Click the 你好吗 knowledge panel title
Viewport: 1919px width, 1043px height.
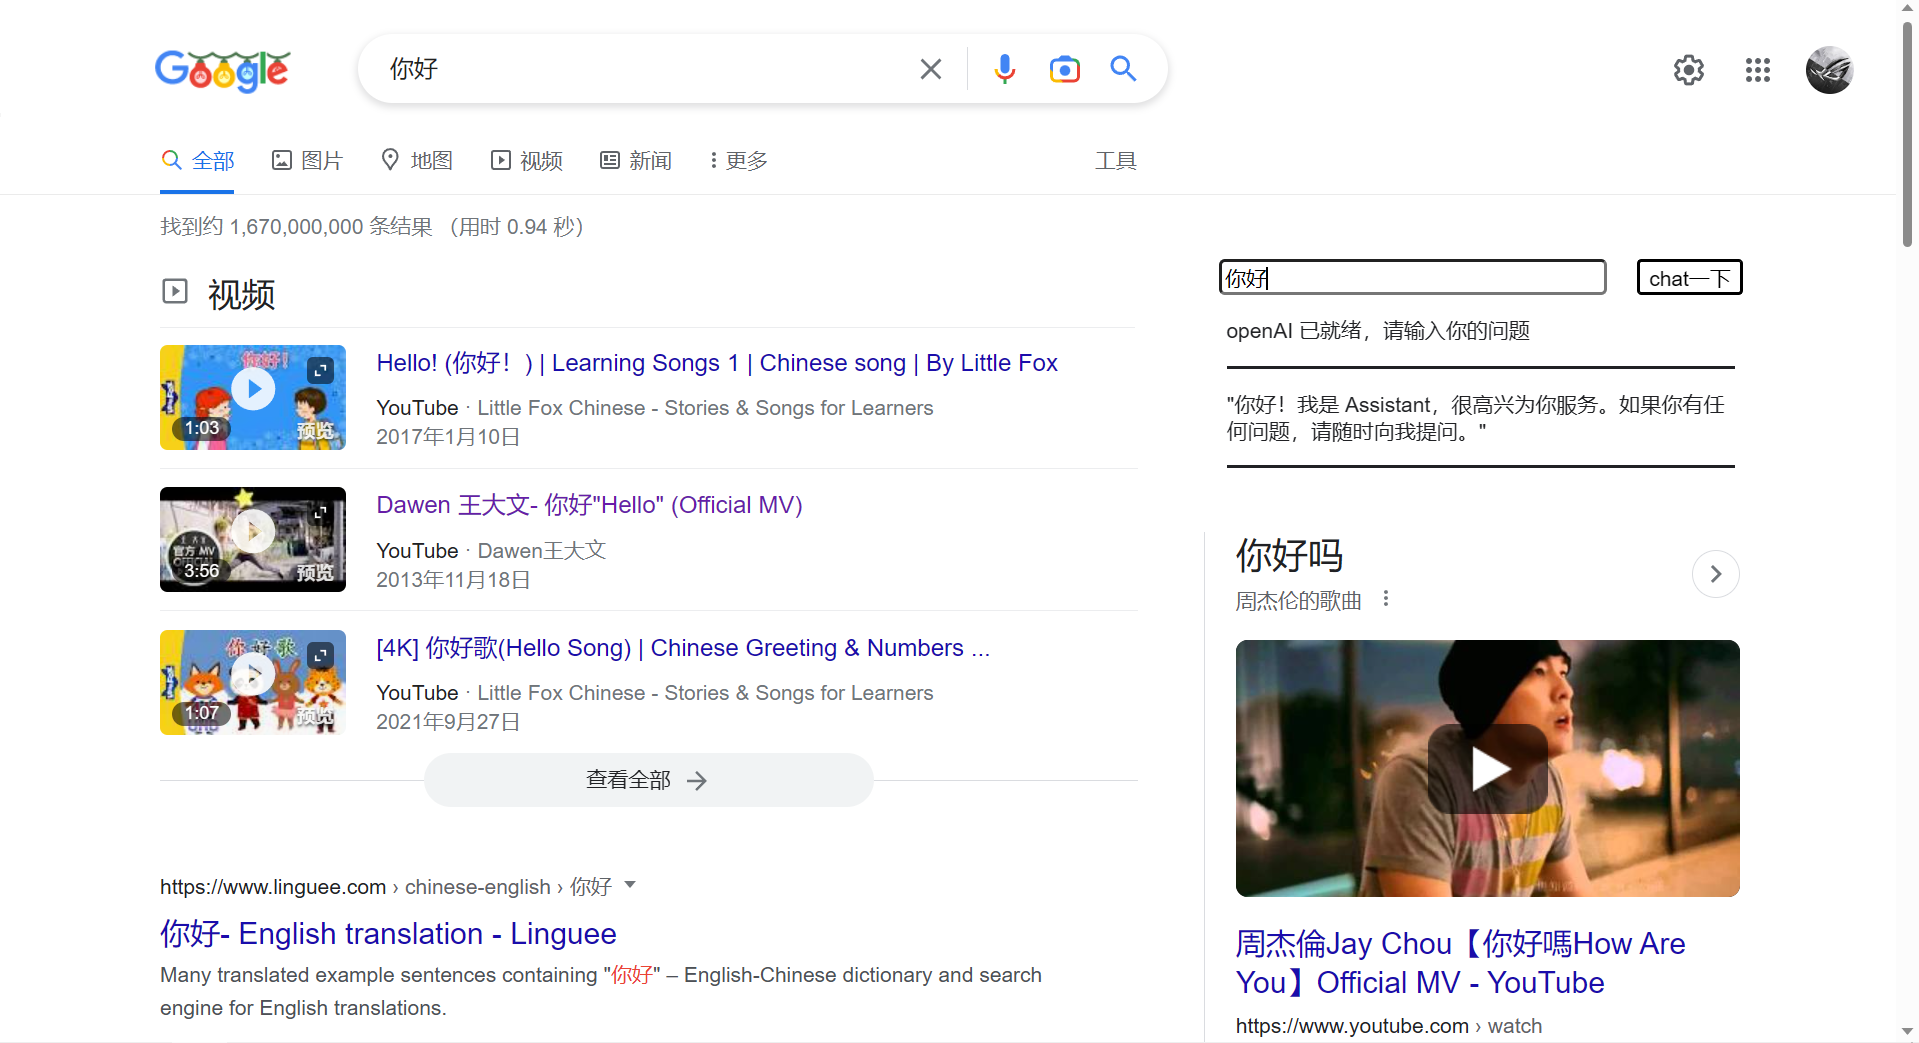(x=1289, y=556)
